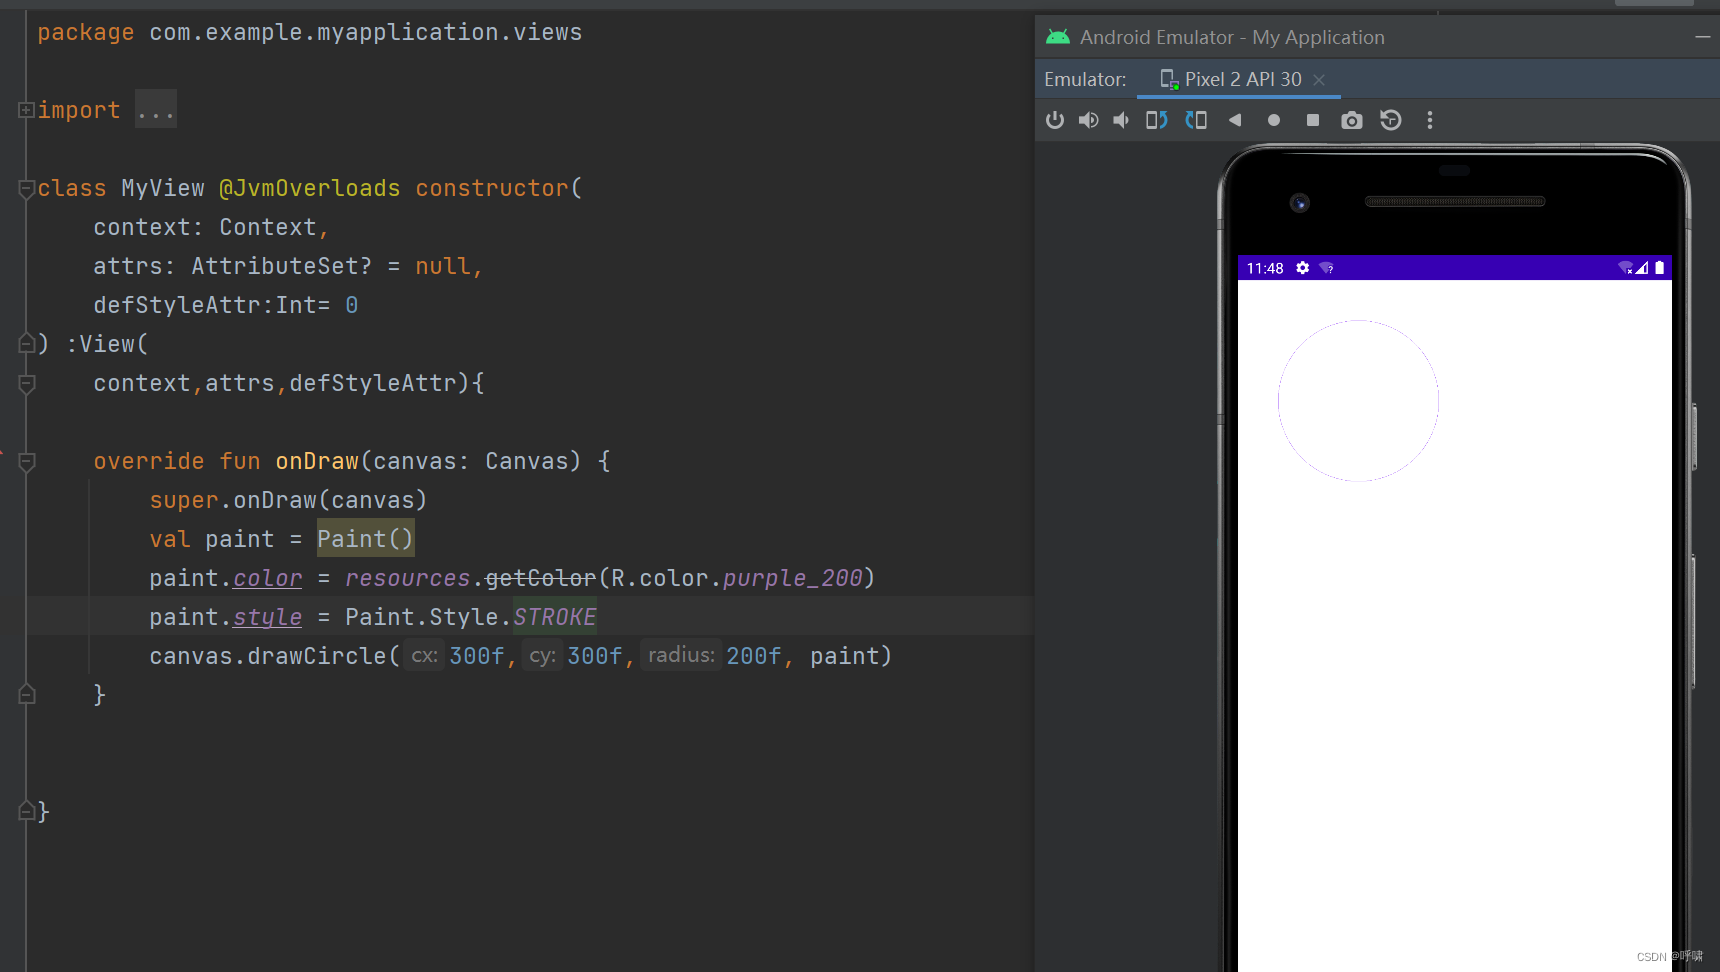Click the Android logo in the emulator title bar

point(1058,36)
